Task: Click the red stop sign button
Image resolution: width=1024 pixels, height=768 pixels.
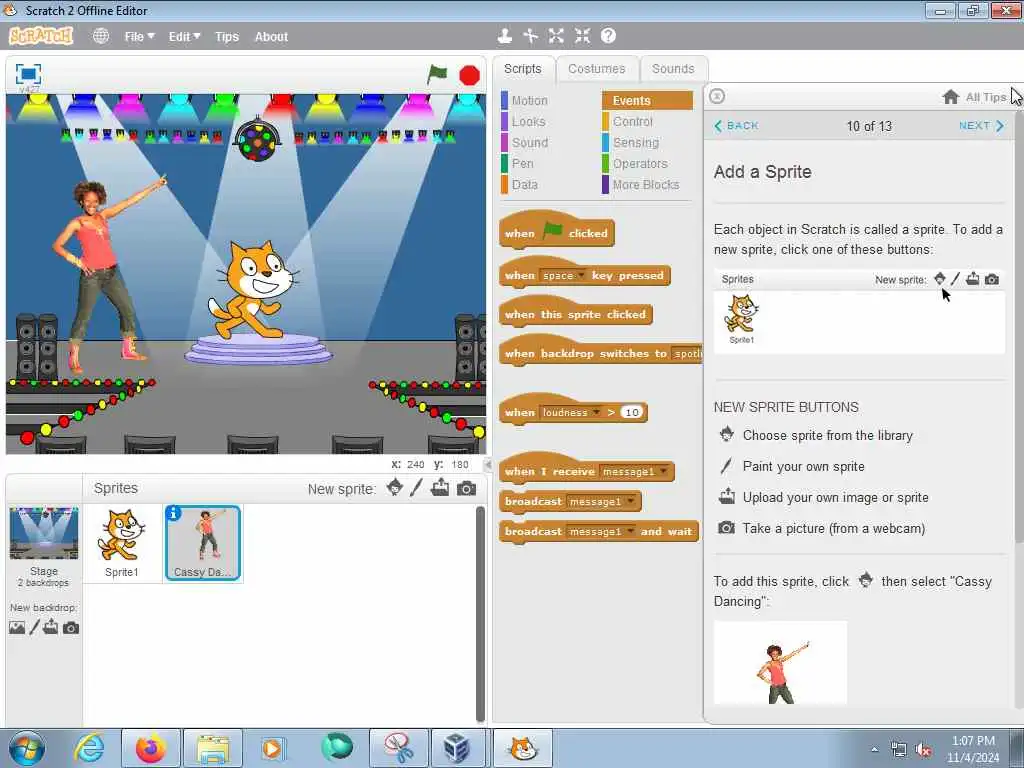Action: tap(469, 75)
